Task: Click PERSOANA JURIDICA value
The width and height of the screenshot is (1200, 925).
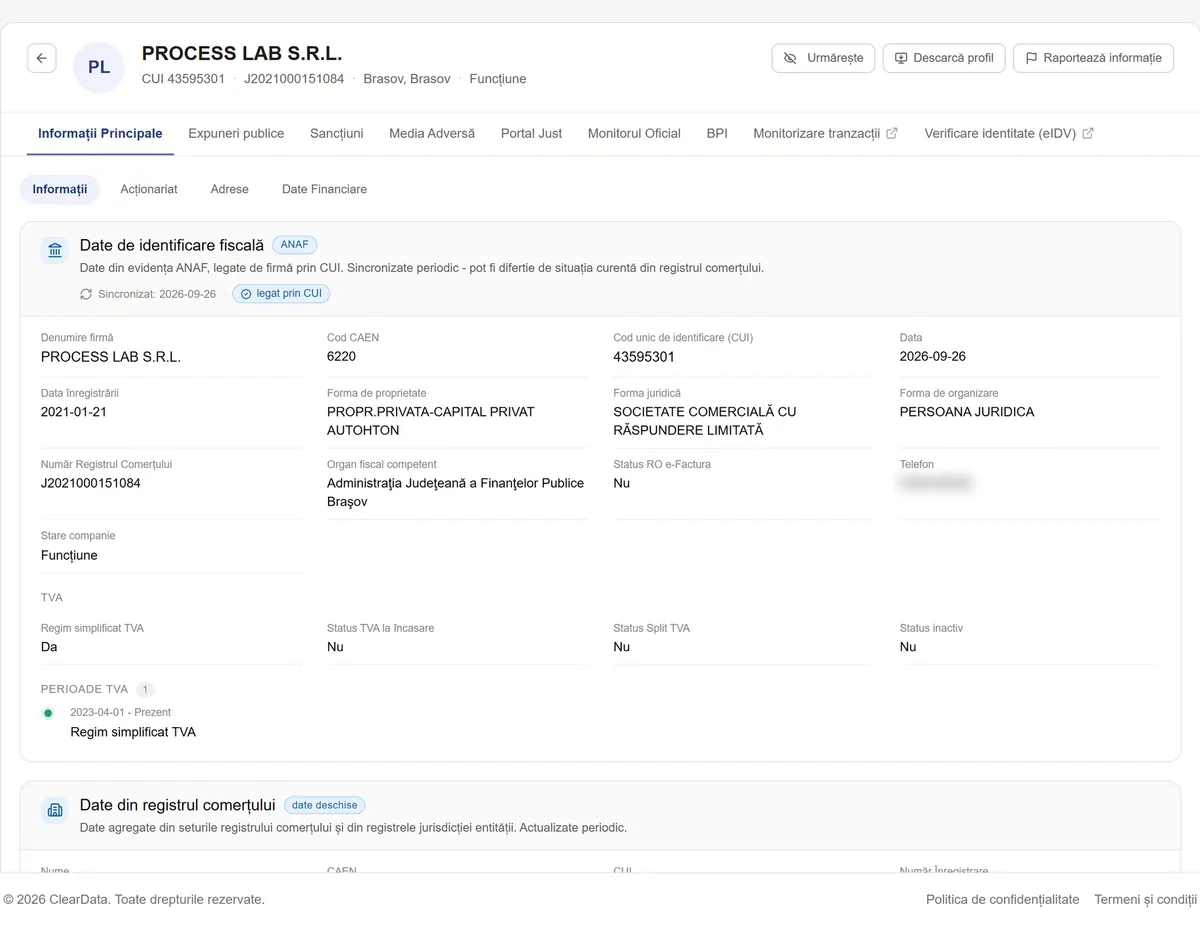Action: (967, 412)
